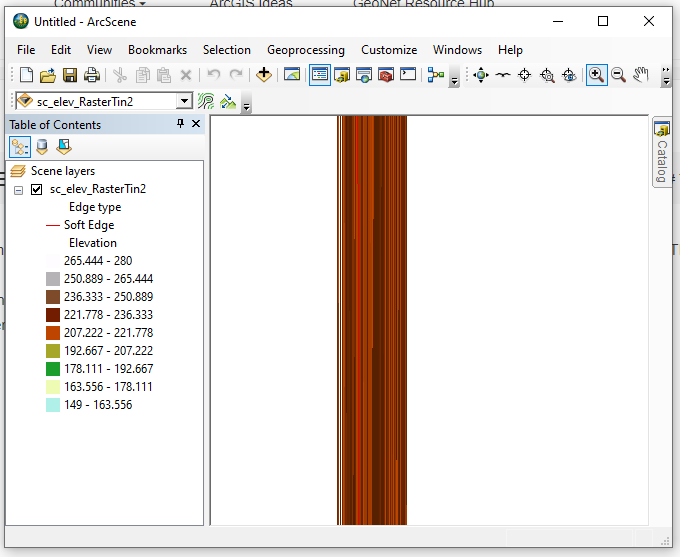Save the scene with the floppy disk icon
The height and width of the screenshot is (557, 680).
pos(70,75)
